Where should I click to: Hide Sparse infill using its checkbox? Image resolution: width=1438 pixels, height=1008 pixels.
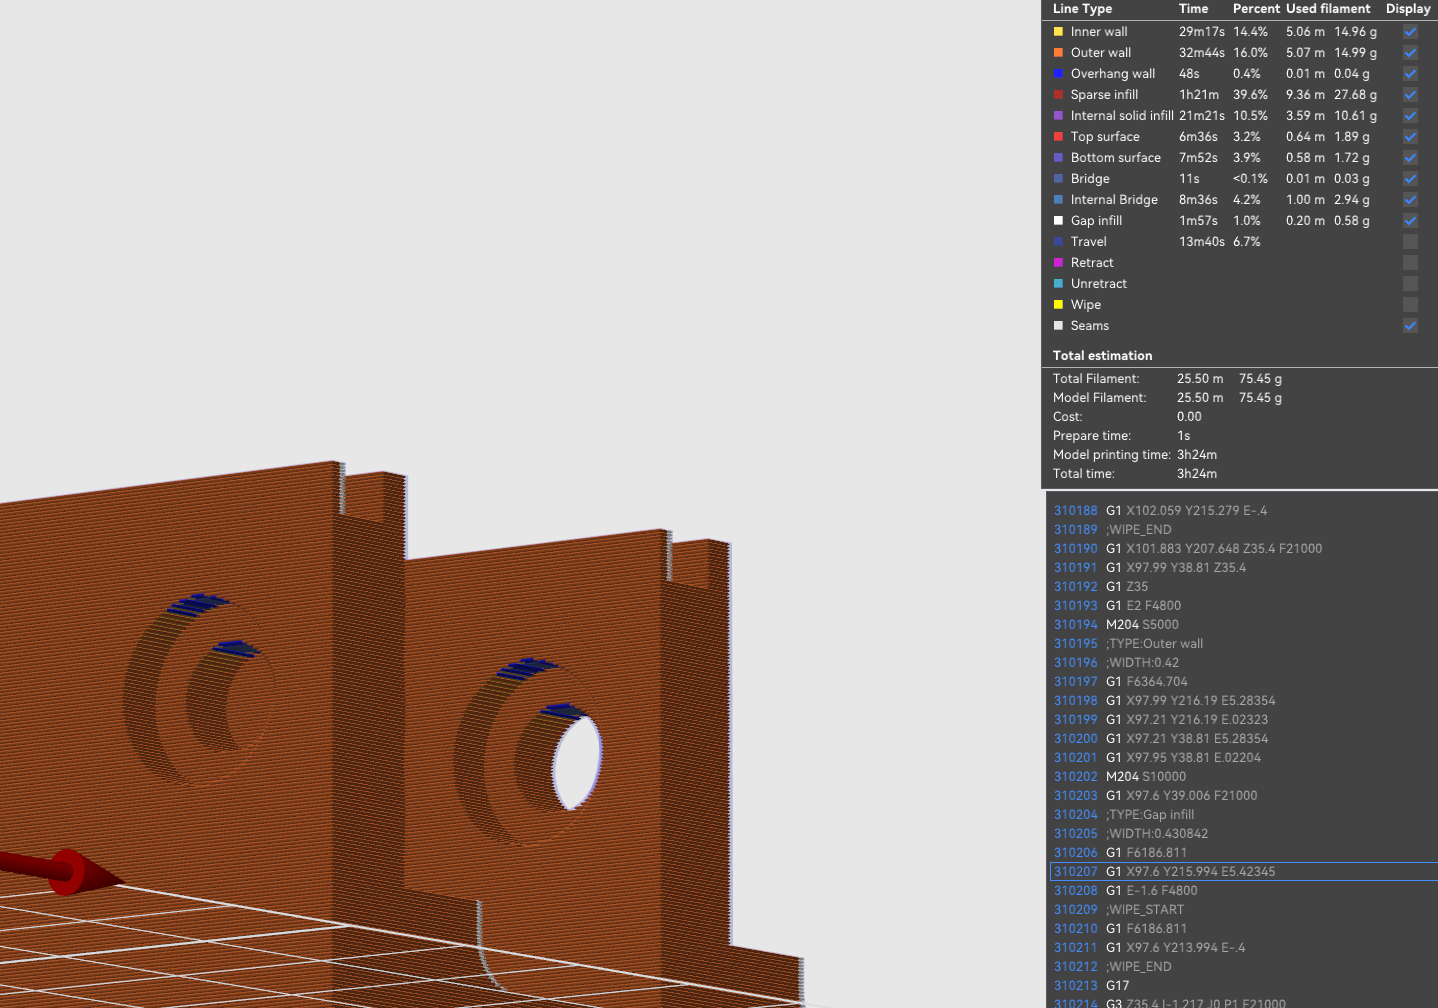point(1410,95)
